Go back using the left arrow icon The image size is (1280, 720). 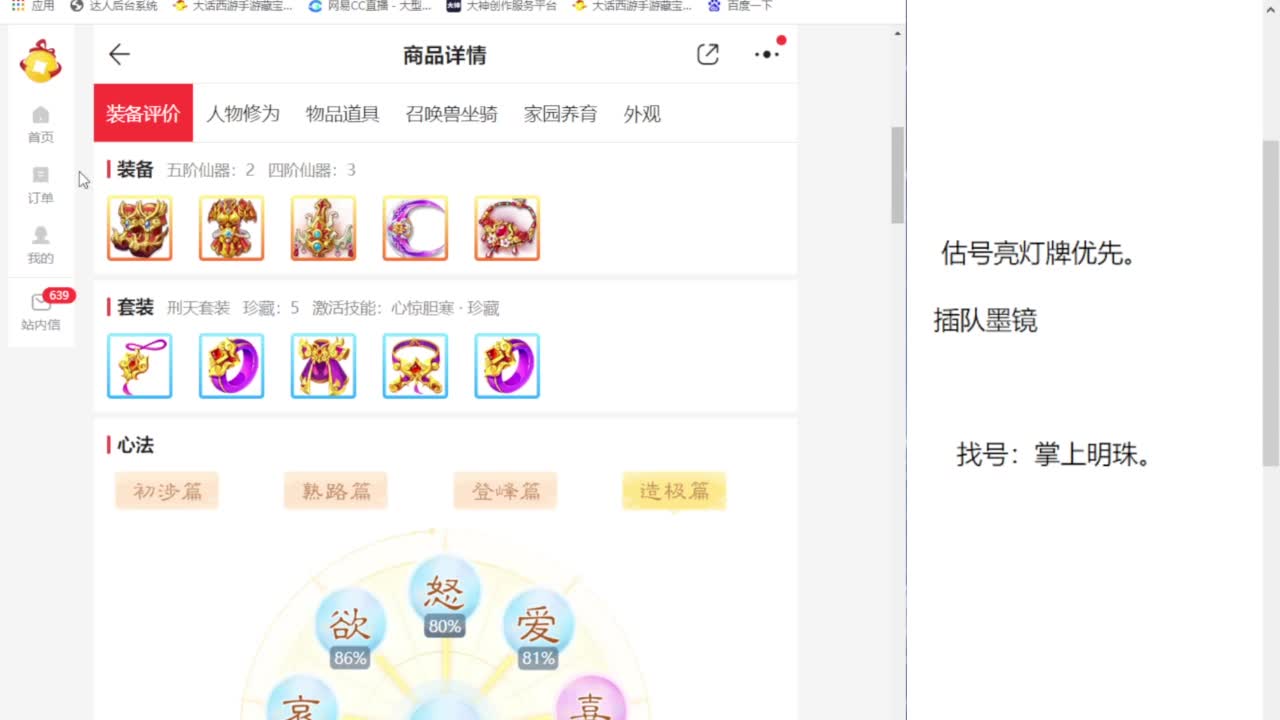click(119, 54)
